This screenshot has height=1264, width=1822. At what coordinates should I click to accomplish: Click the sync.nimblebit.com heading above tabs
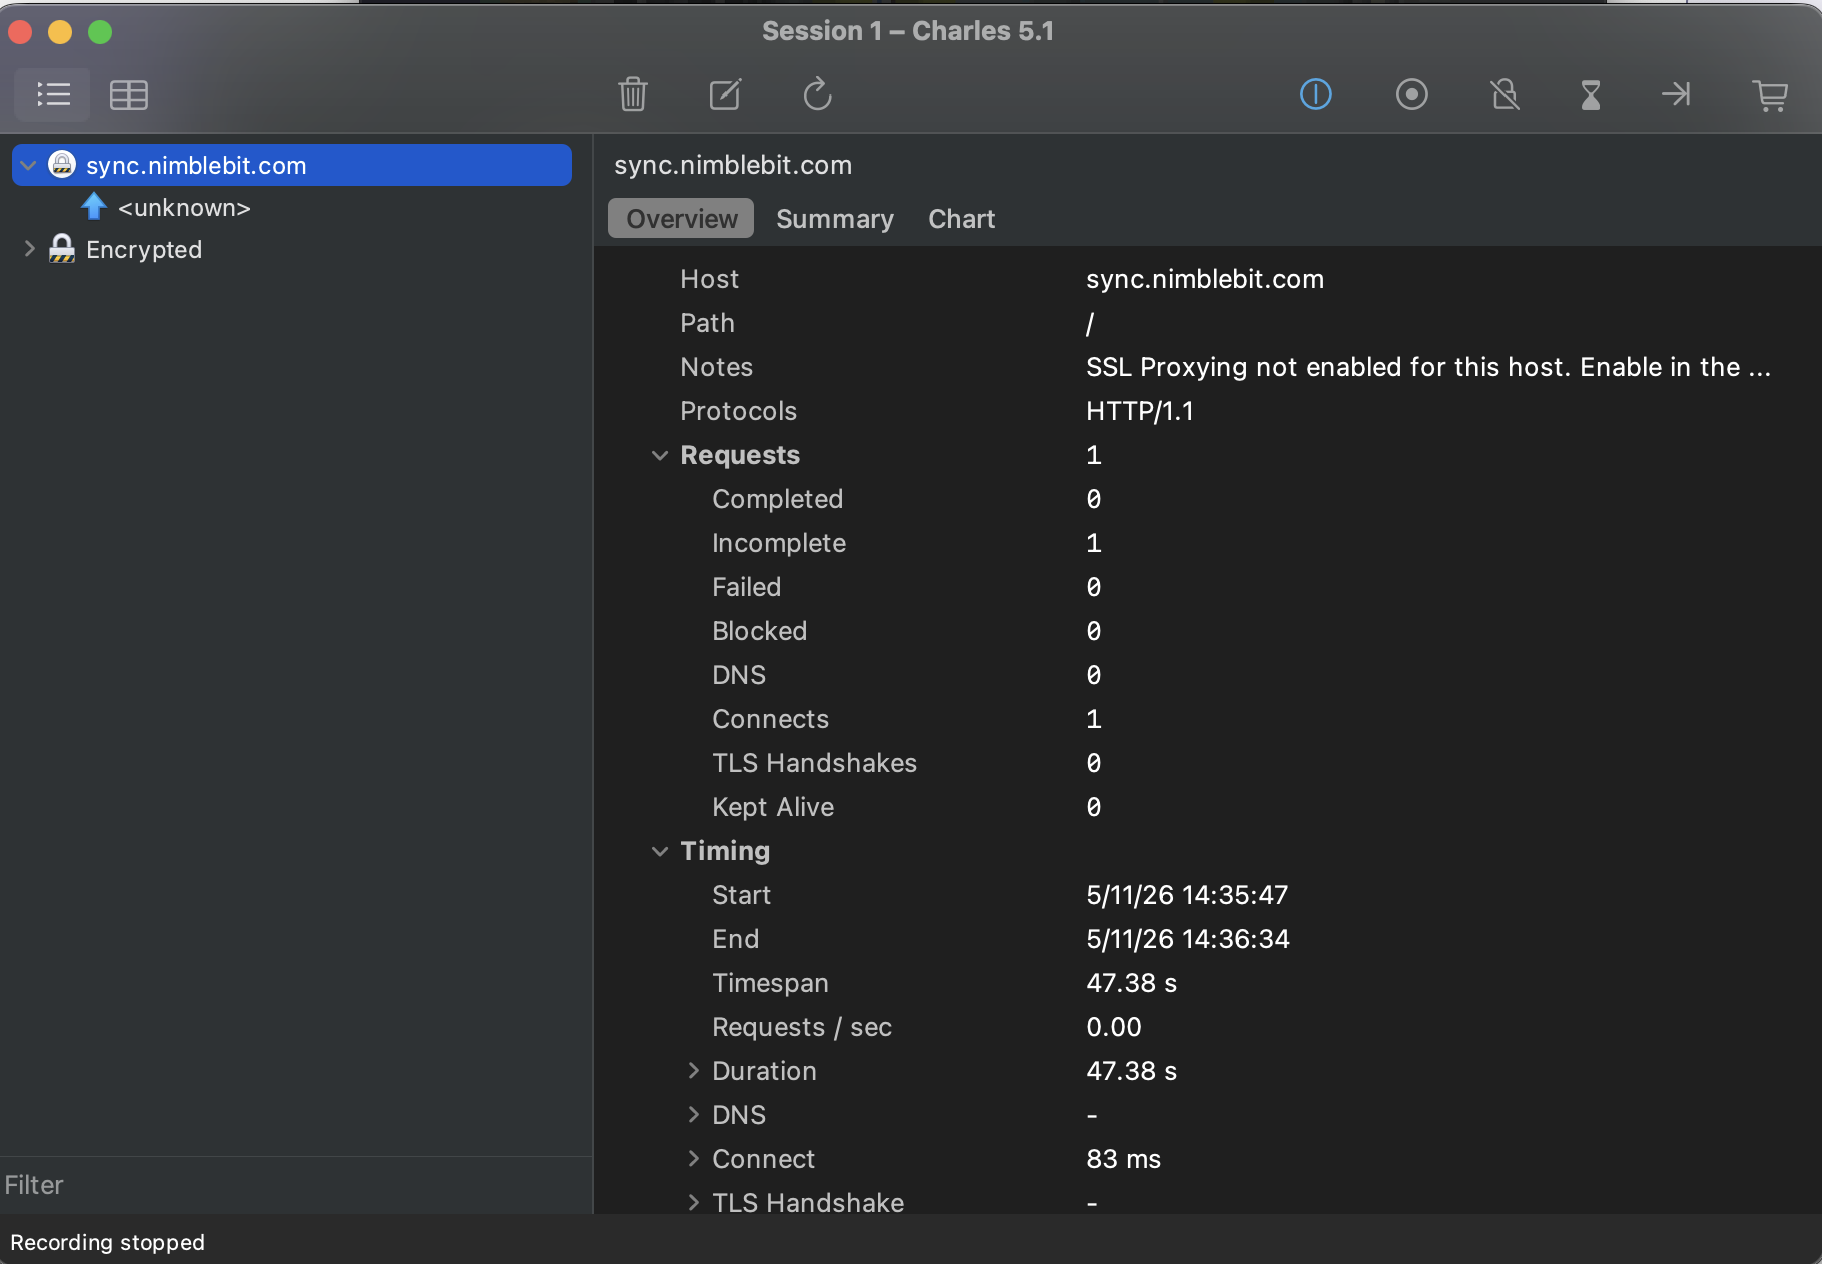click(x=733, y=165)
